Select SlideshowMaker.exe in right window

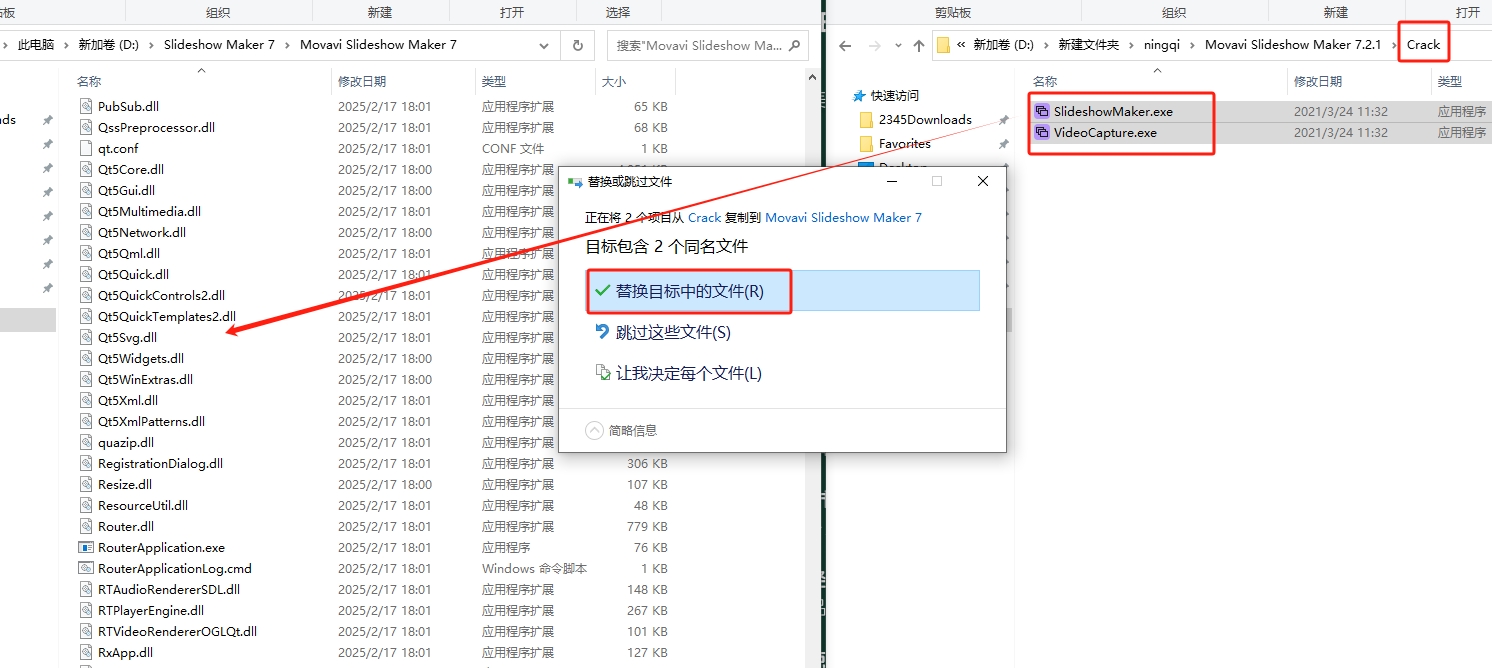point(1113,111)
